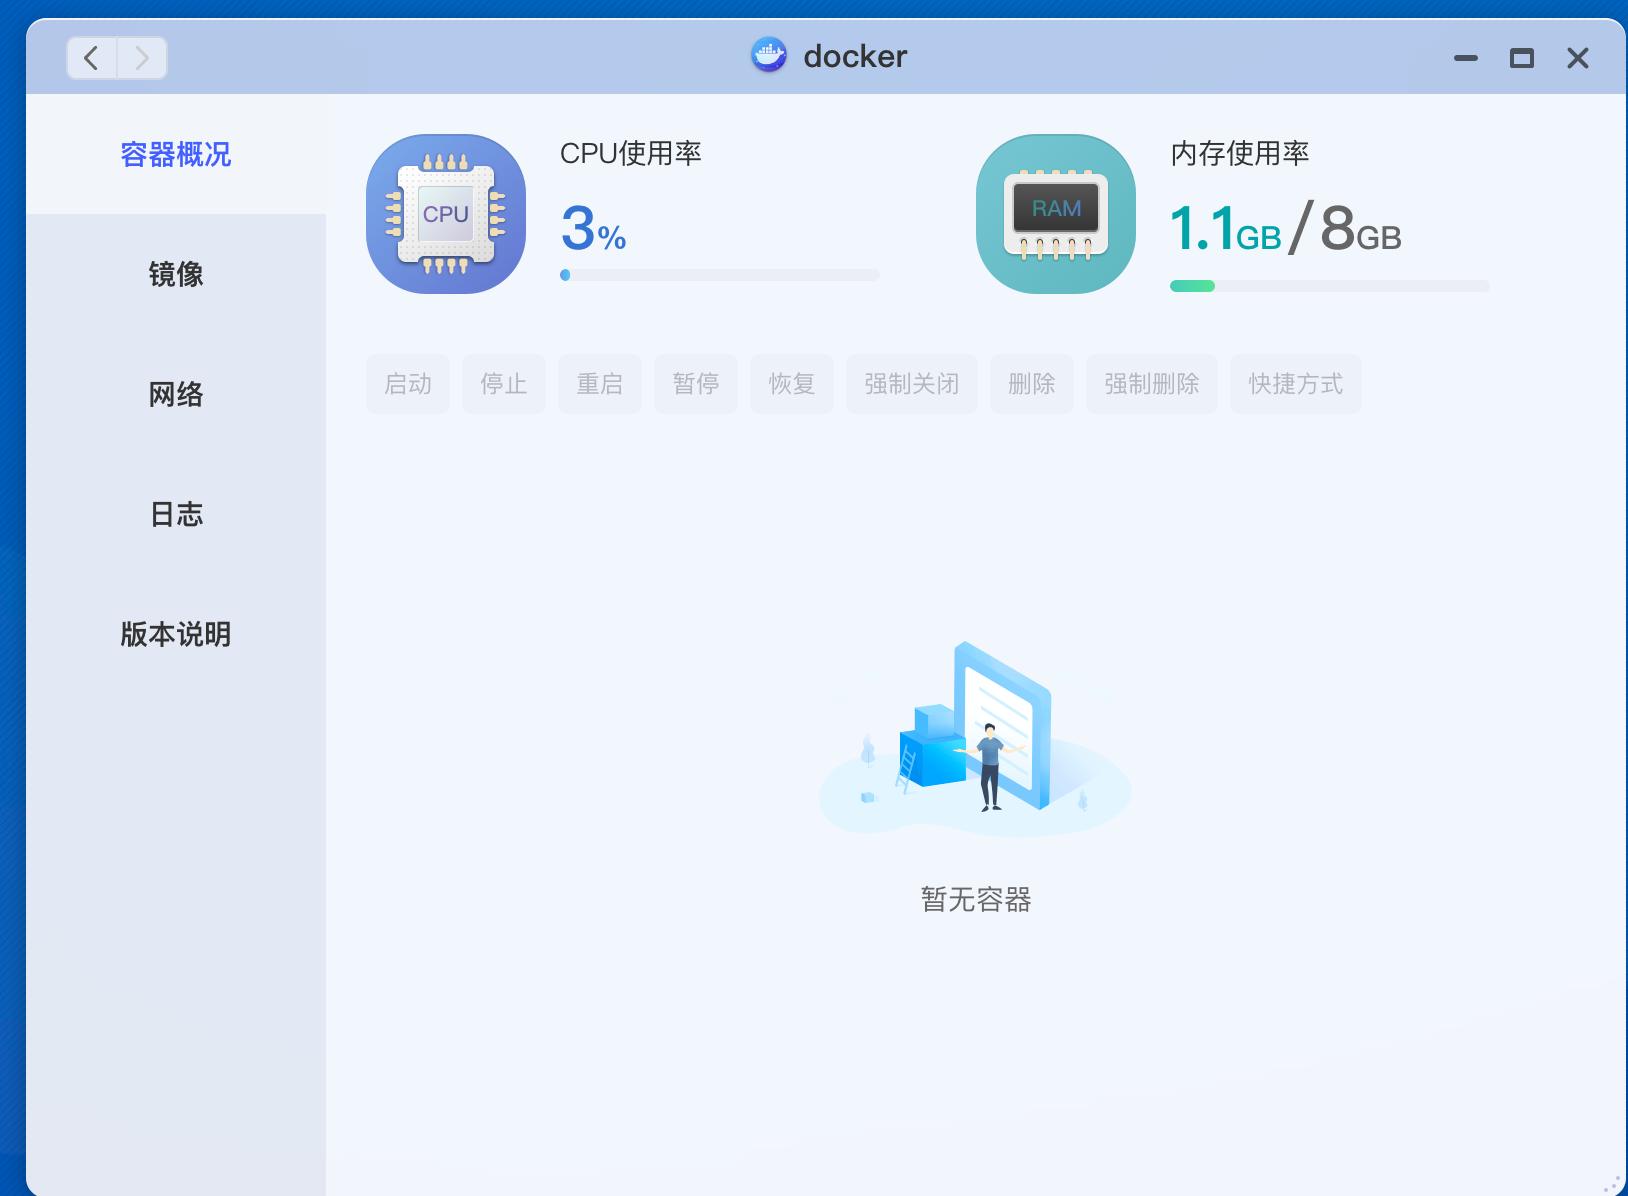This screenshot has width=1628, height=1196.
Task: Click the 暂停 (pause) control
Action: (x=695, y=383)
